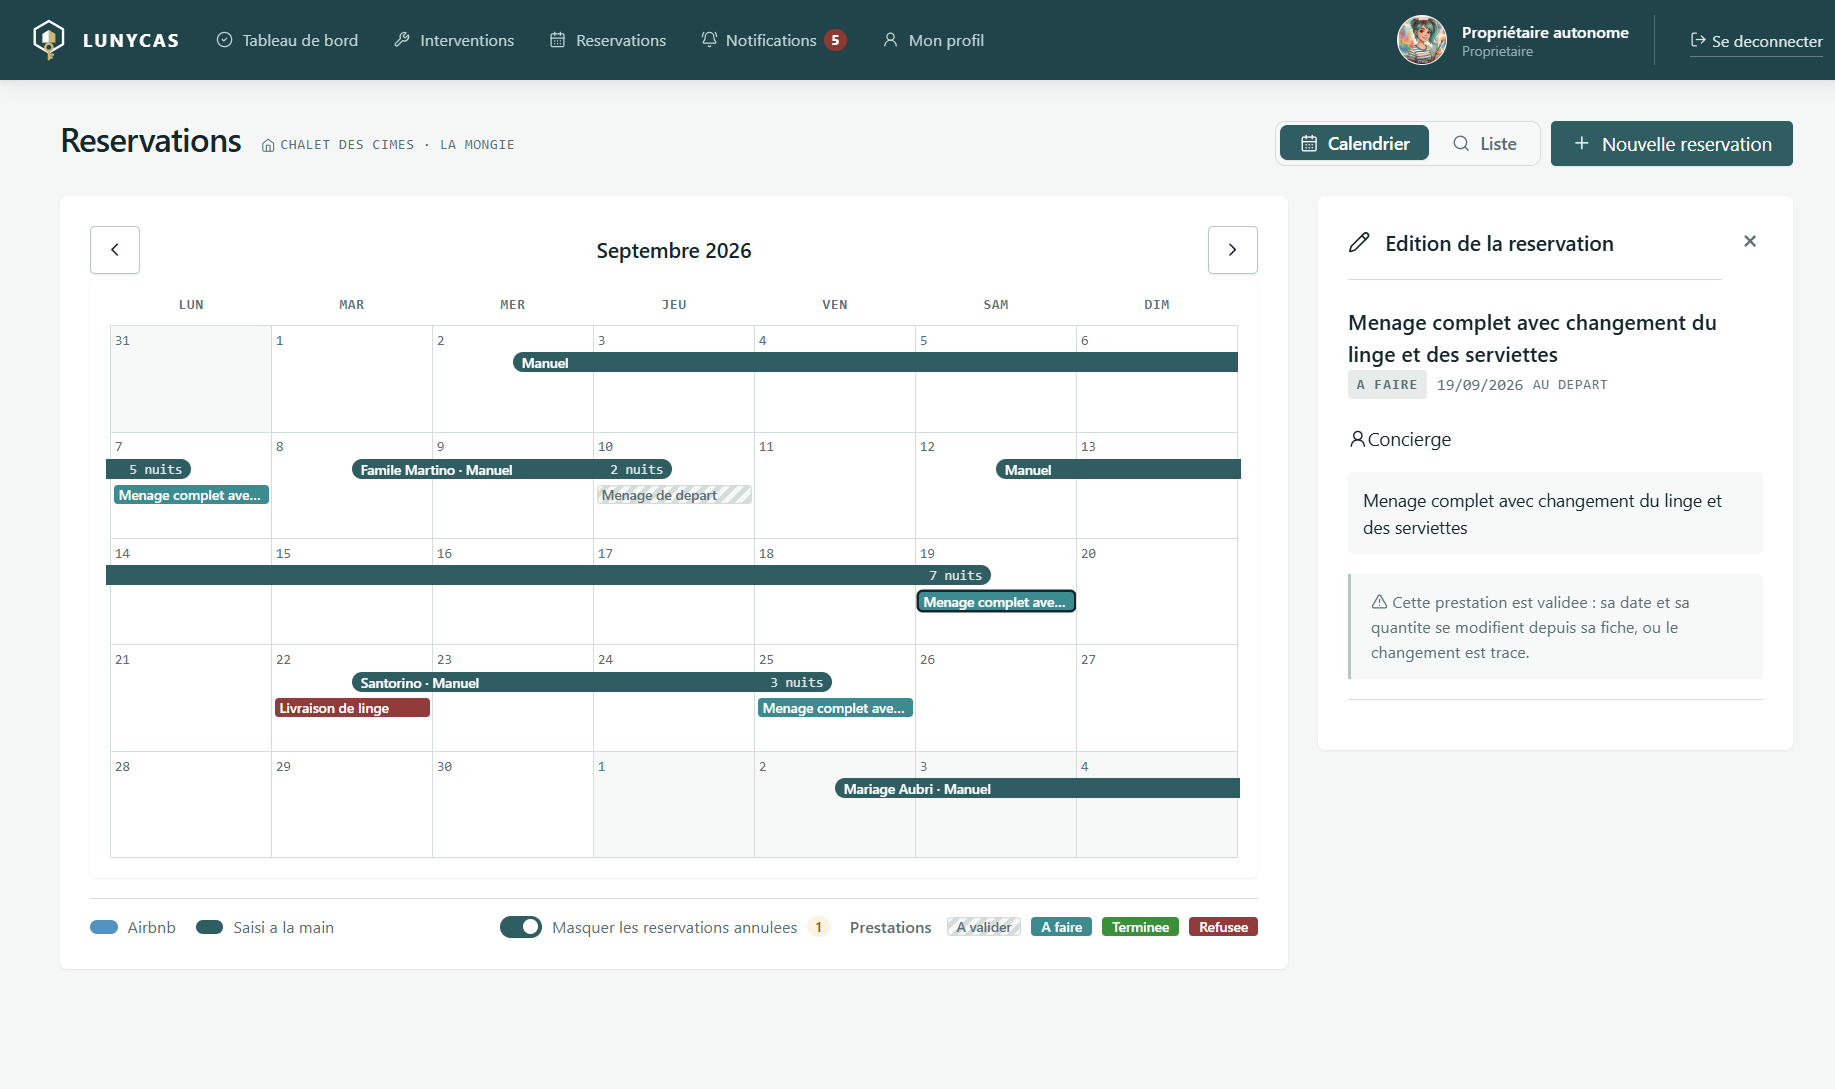Go to next month arrow

(1232, 250)
